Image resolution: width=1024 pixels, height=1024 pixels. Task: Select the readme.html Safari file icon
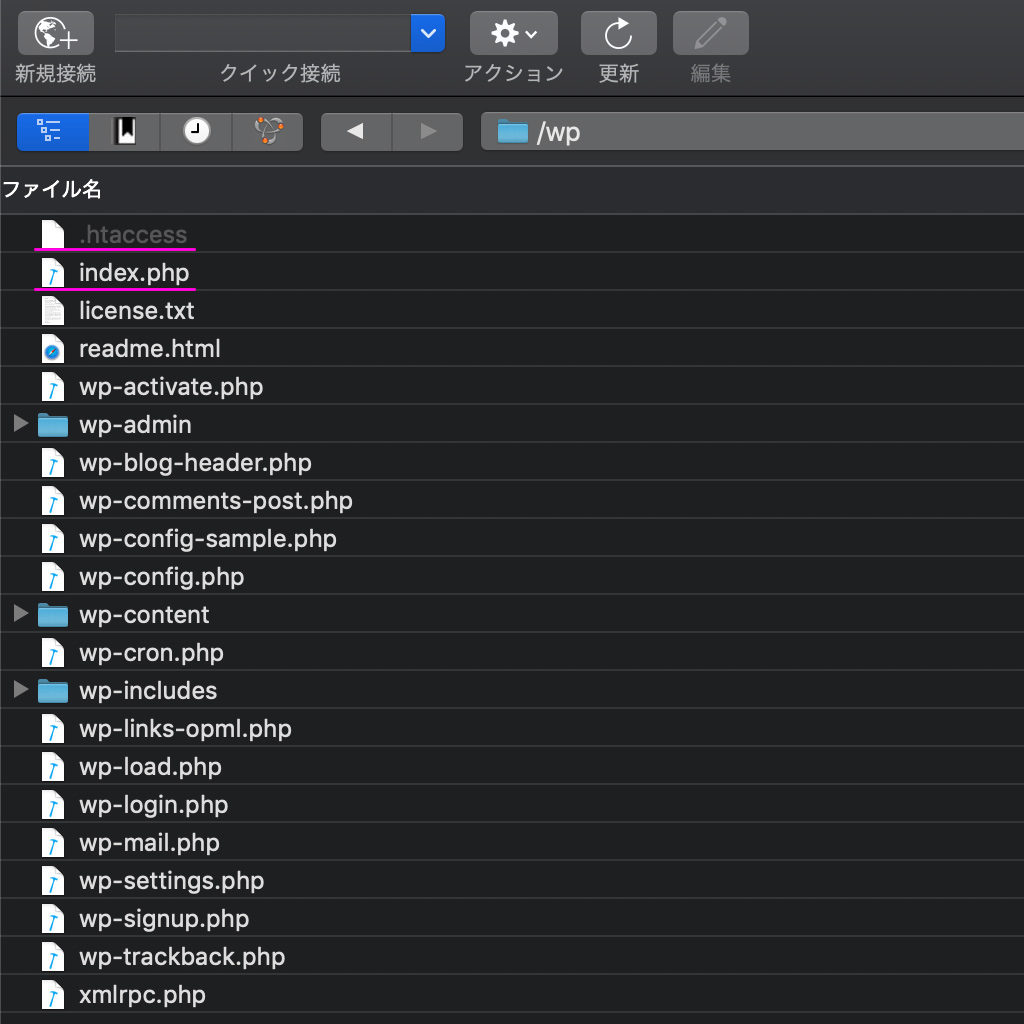click(x=53, y=348)
